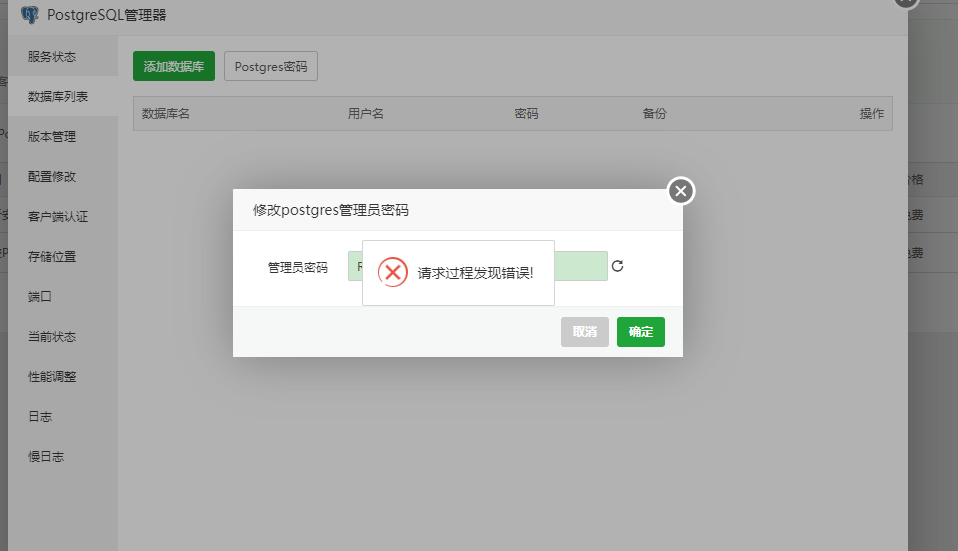Viewport: 958px width, 551px height.
Task: Open the 日志 sidebar tab
Action: pos(63,417)
